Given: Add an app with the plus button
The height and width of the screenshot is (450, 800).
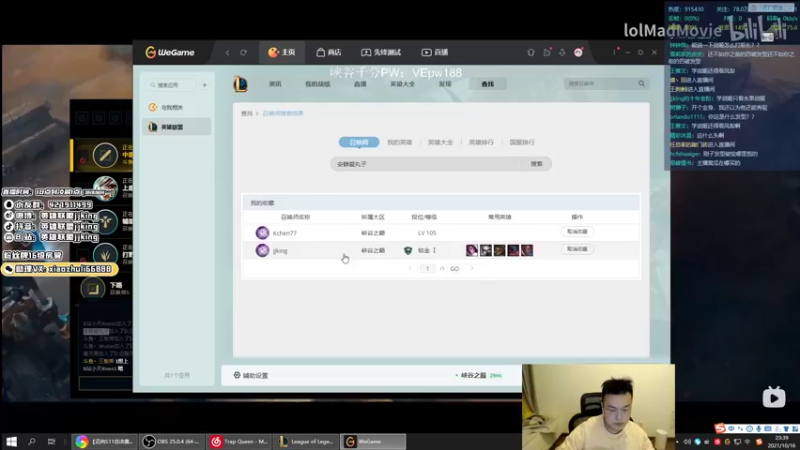Looking at the screenshot, I should [x=205, y=85].
